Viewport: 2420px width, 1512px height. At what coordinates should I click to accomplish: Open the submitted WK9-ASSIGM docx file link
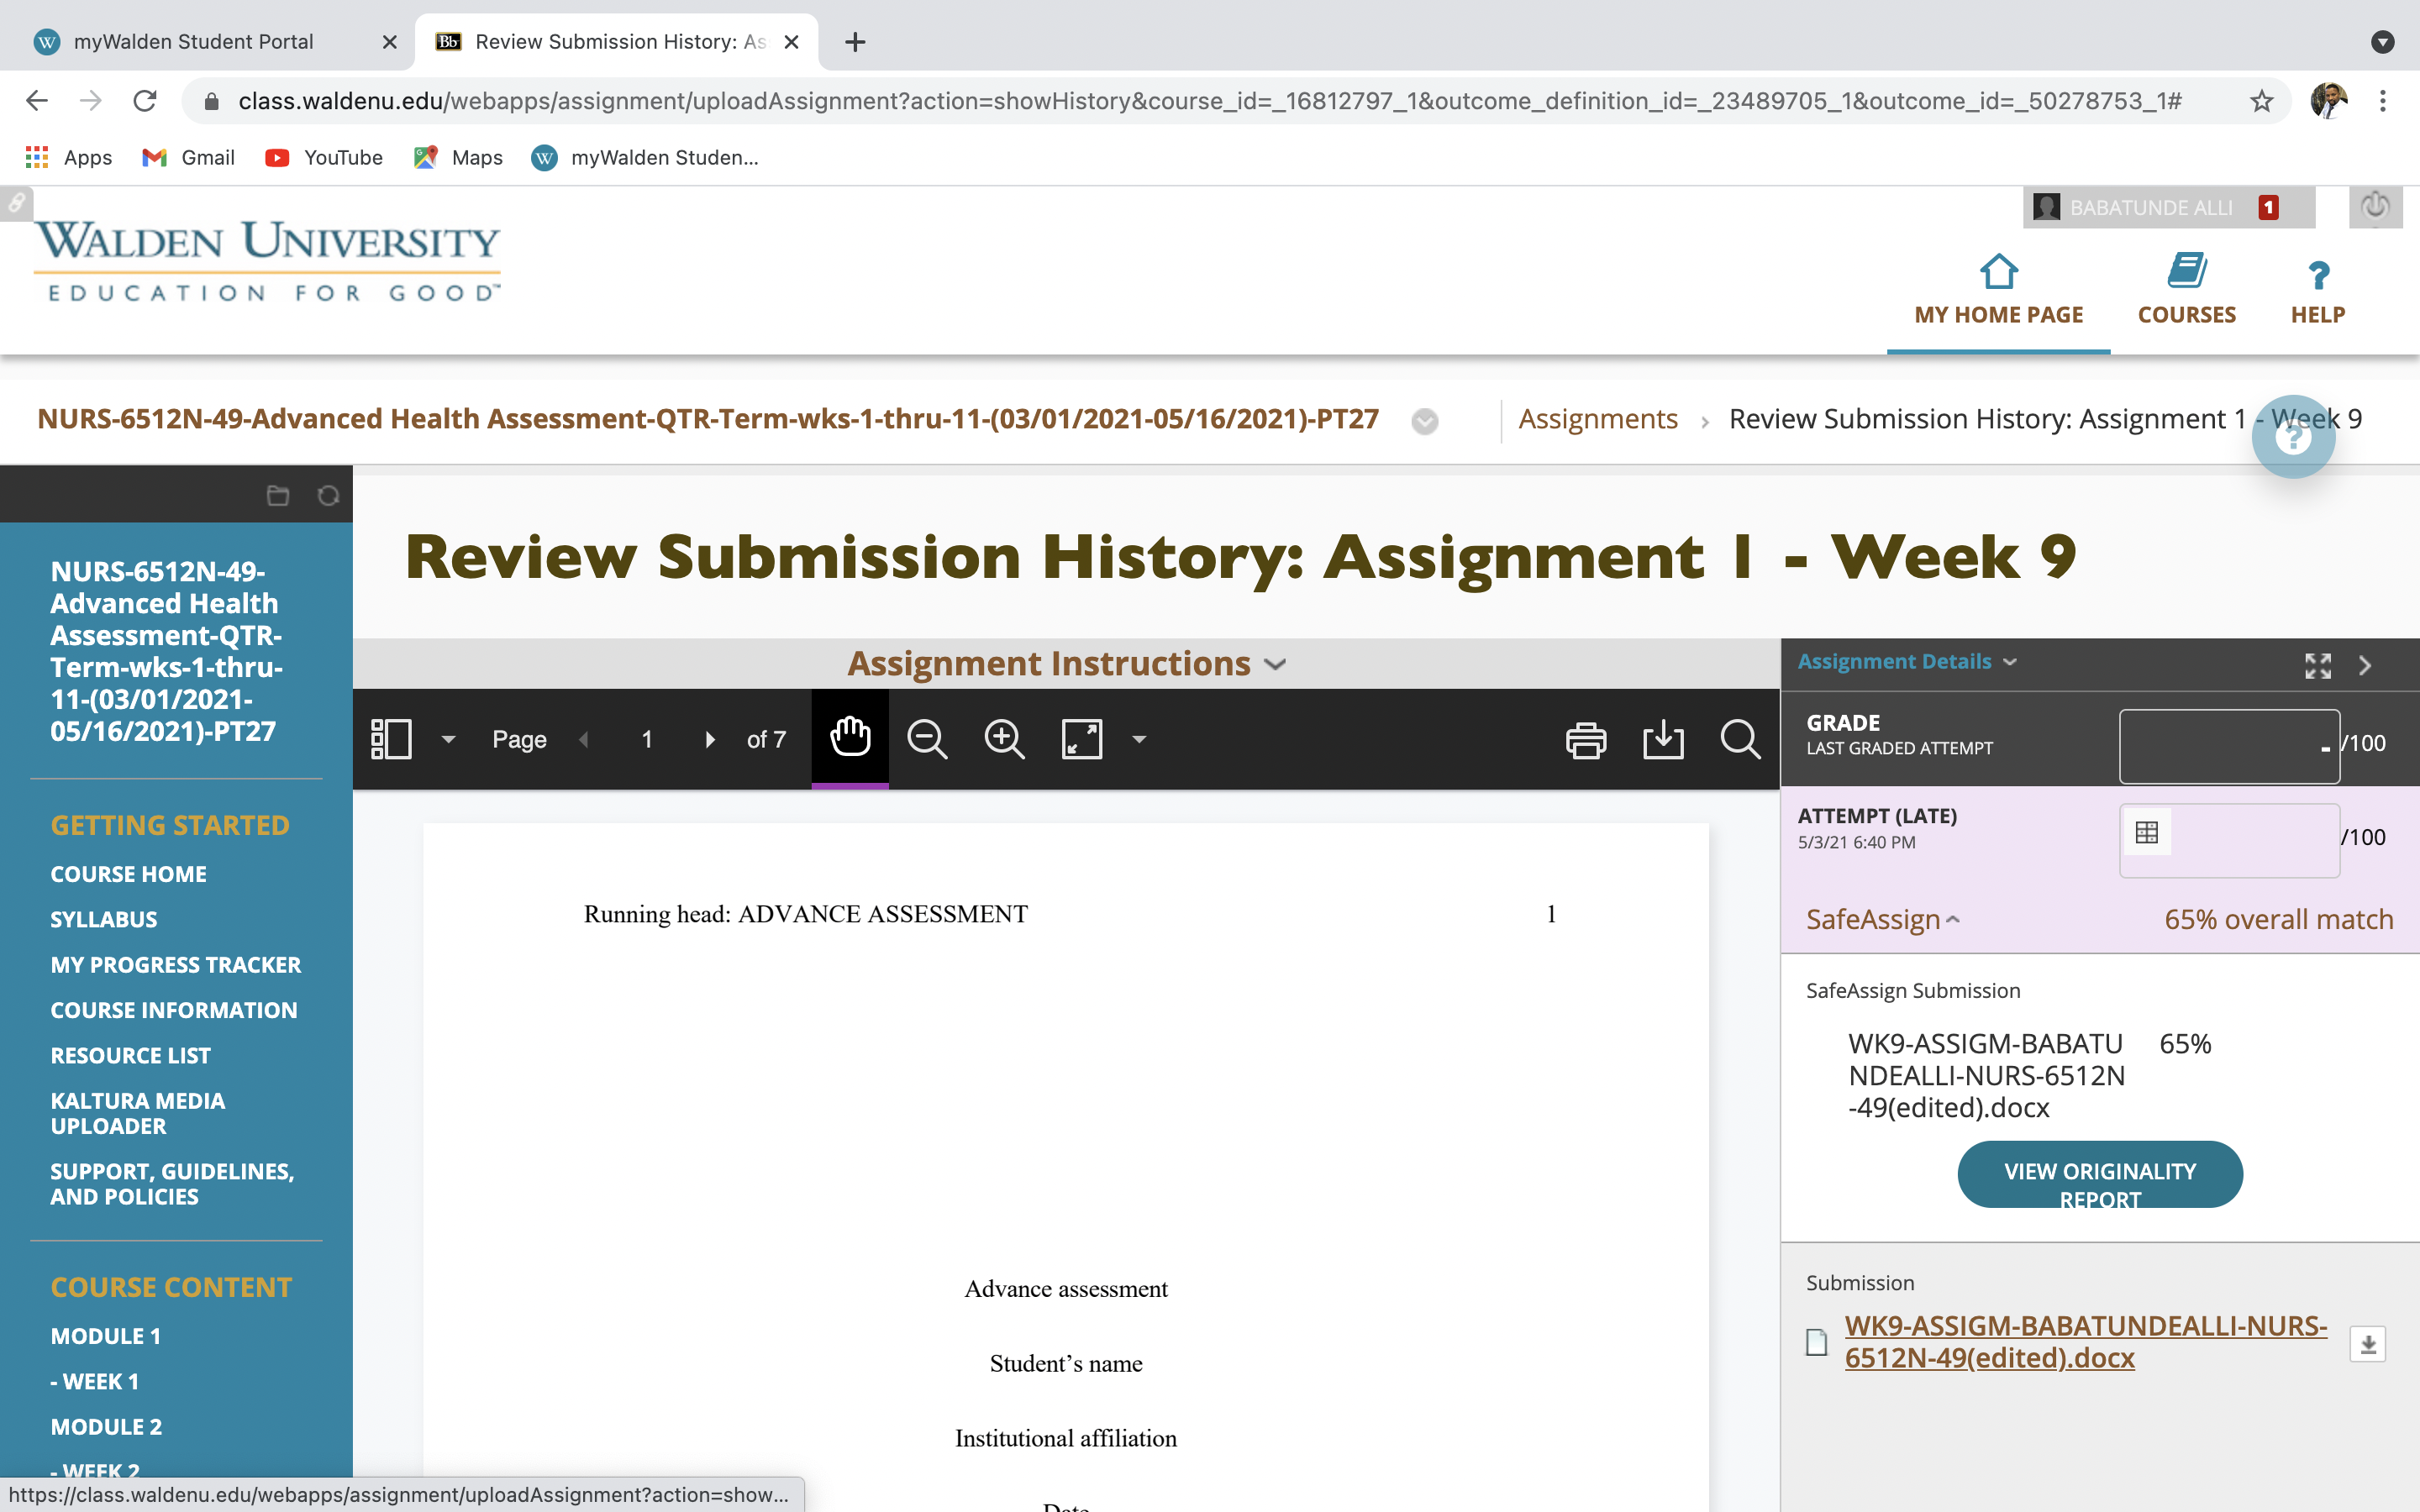[2085, 1341]
